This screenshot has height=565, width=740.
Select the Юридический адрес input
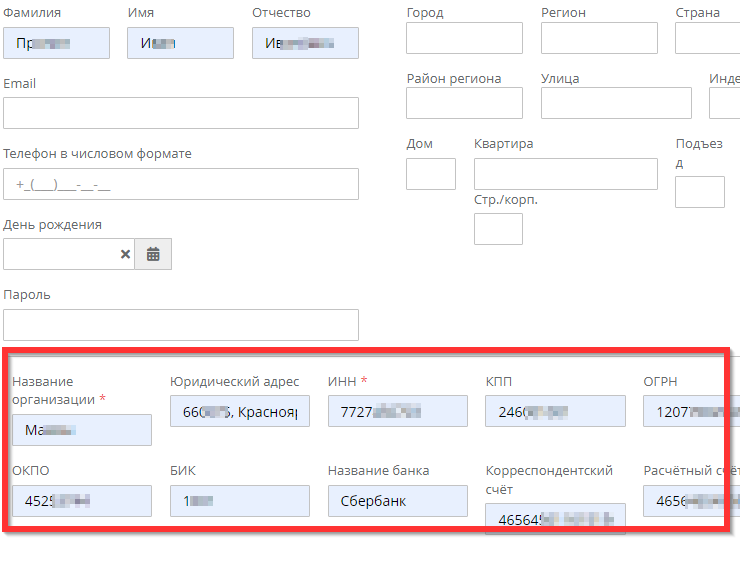pyautogui.click(x=240, y=411)
